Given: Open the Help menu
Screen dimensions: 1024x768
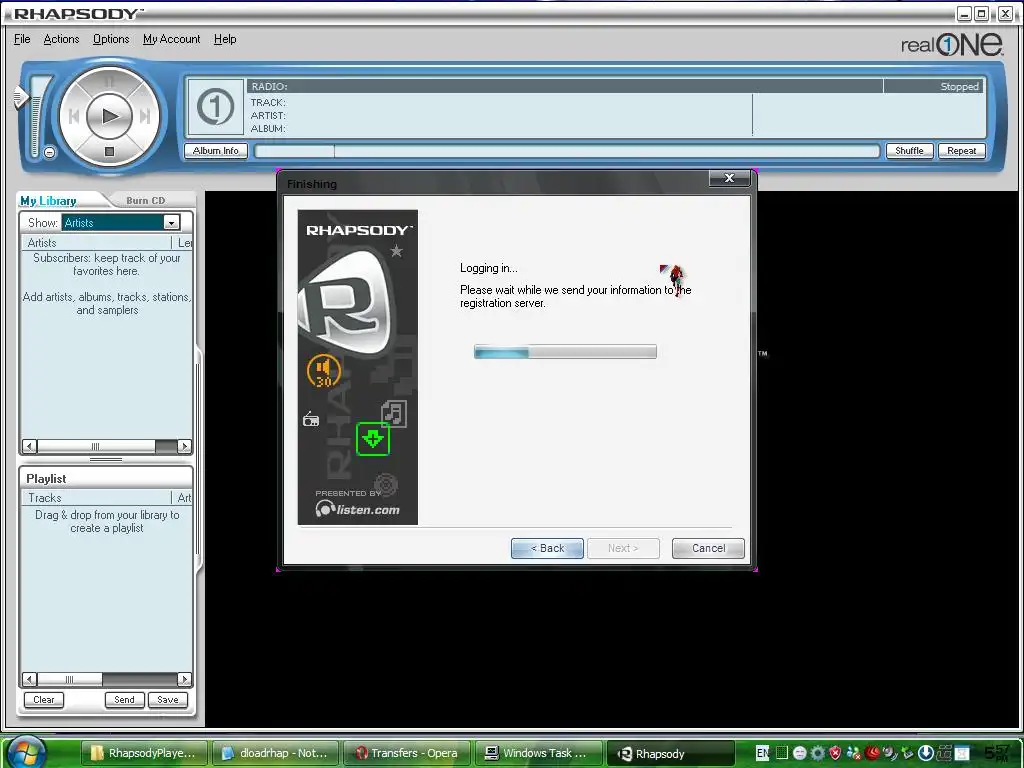Looking at the screenshot, I should (225, 39).
